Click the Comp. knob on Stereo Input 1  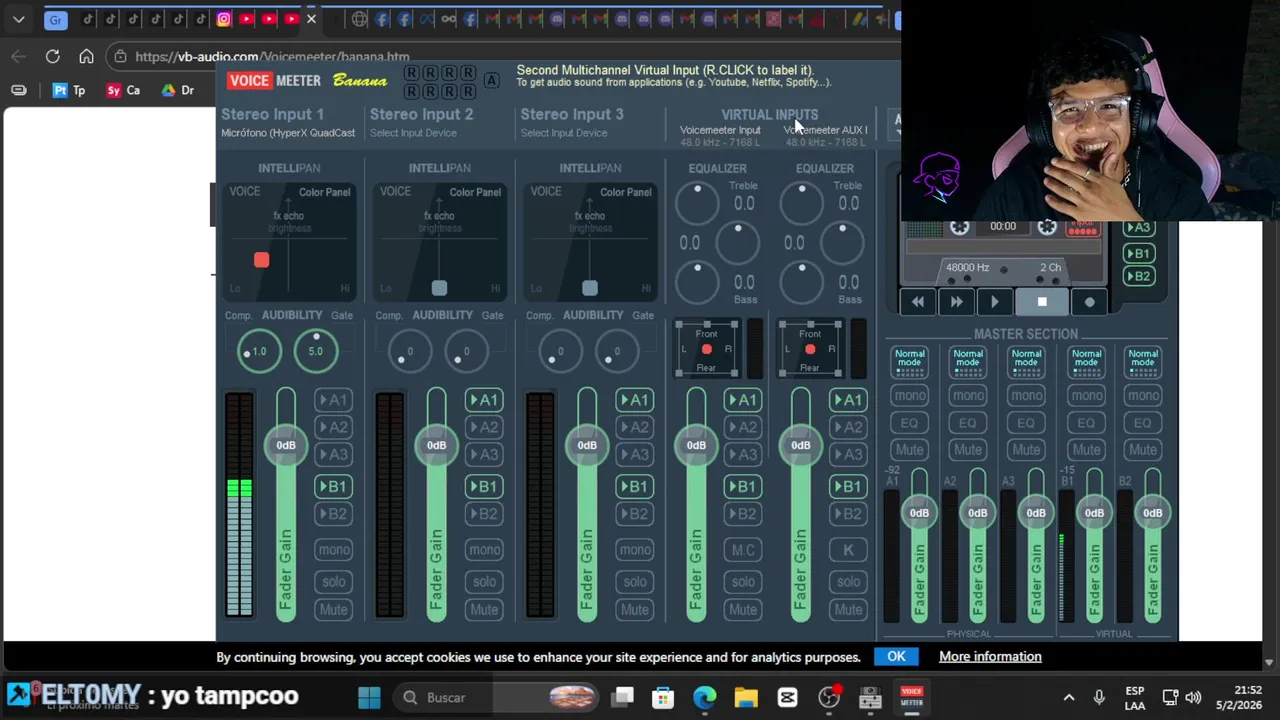click(x=259, y=351)
